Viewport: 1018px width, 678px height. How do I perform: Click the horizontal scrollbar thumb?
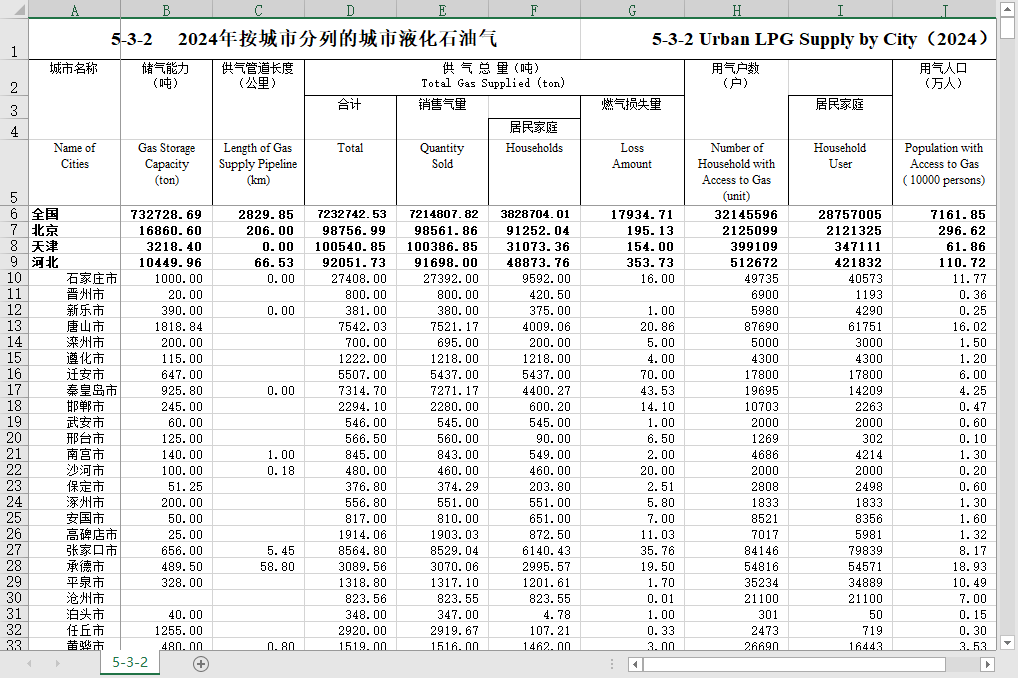[x=794, y=664]
